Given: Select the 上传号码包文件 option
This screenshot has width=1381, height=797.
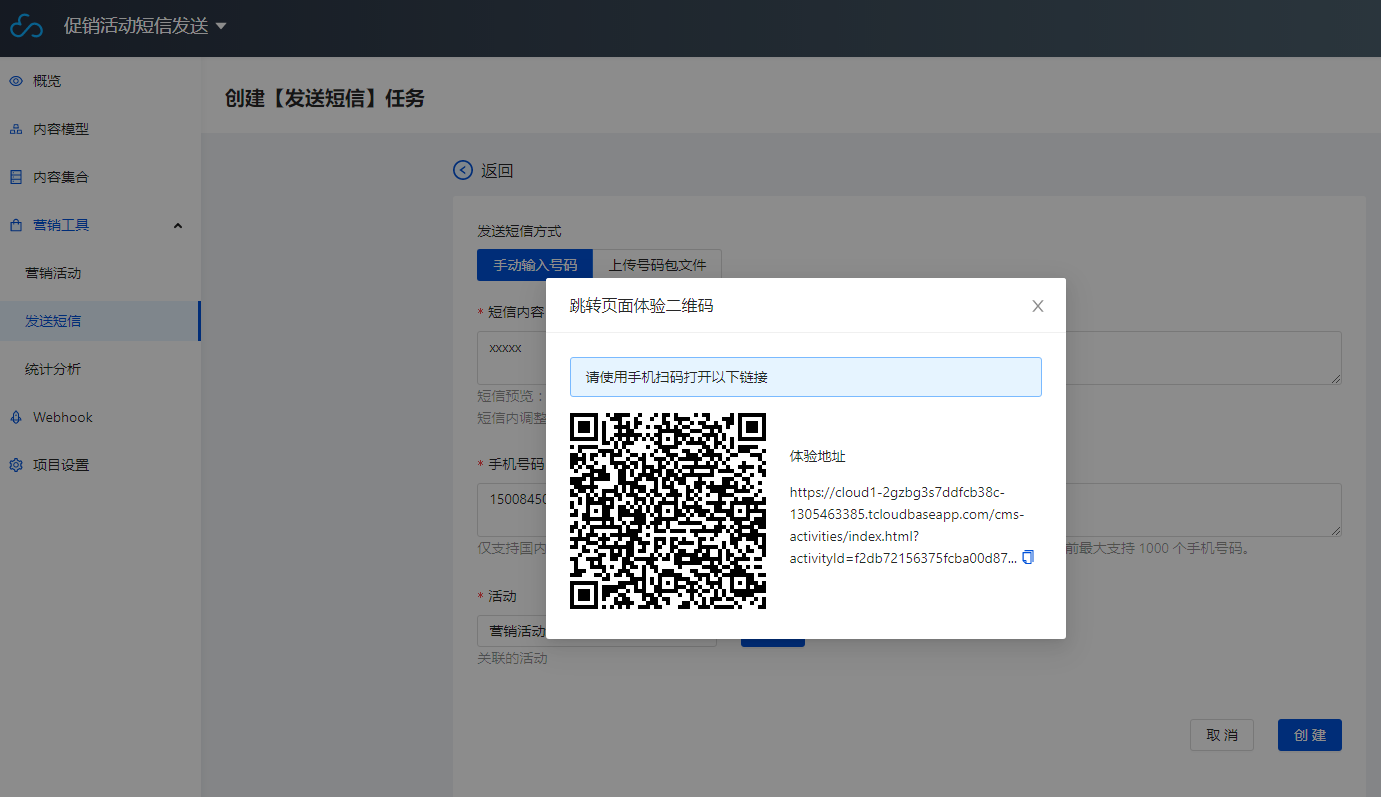Looking at the screenshot, I should coord(657,265).
